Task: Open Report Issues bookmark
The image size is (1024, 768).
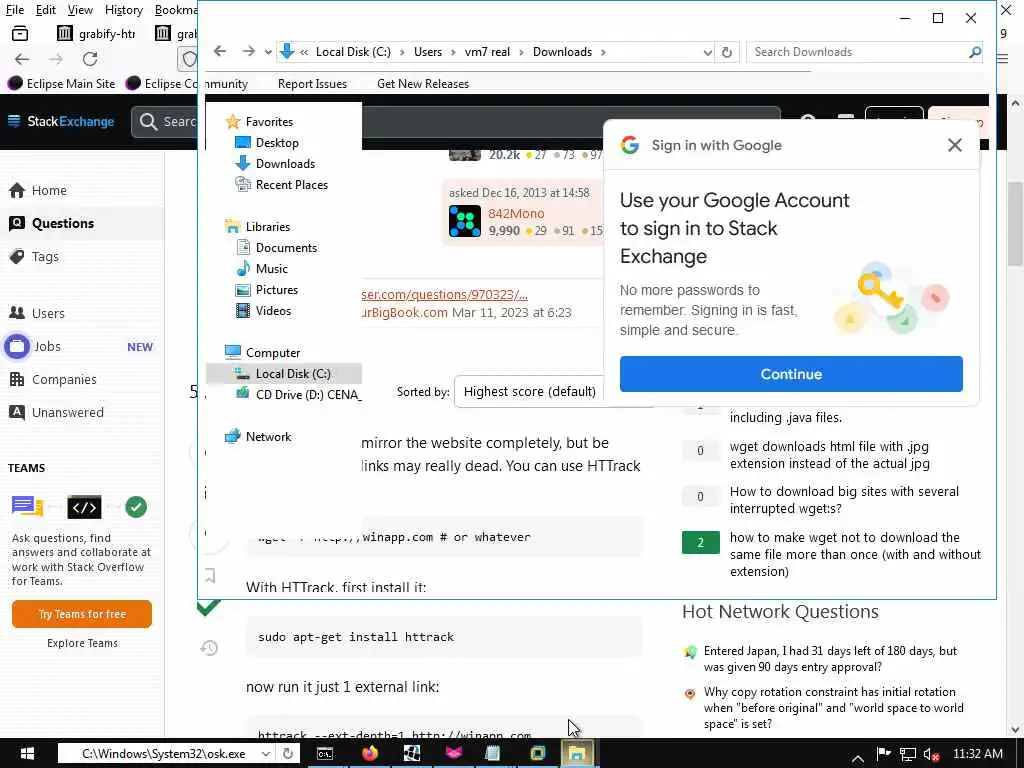Action: click(312, 84)
